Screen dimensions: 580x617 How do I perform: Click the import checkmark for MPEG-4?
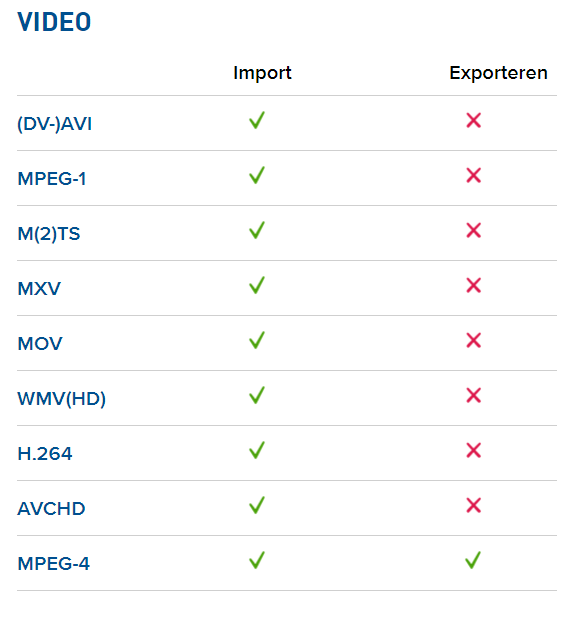[257, 560]
